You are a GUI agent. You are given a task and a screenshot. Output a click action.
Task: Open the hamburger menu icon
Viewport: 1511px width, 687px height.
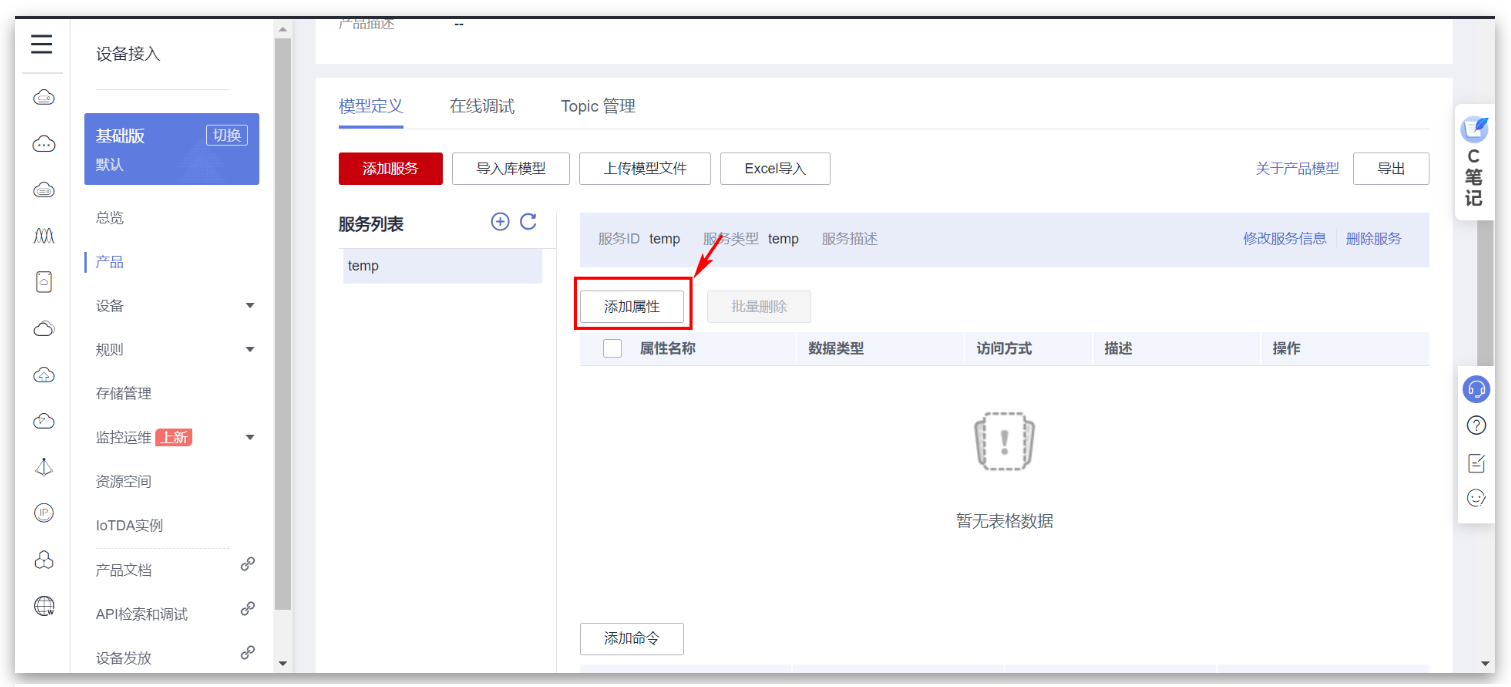(41, 45)
